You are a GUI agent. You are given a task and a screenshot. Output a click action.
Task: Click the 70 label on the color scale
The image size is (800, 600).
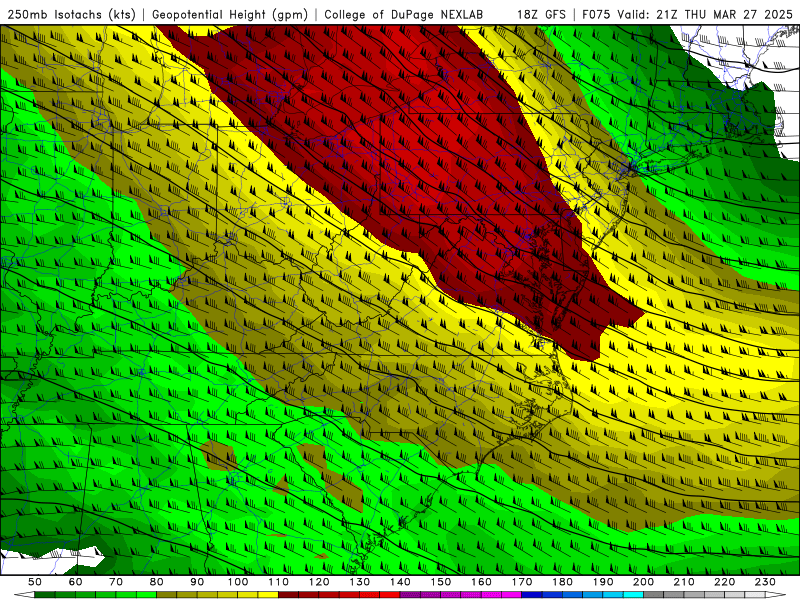tap(116, 582)
